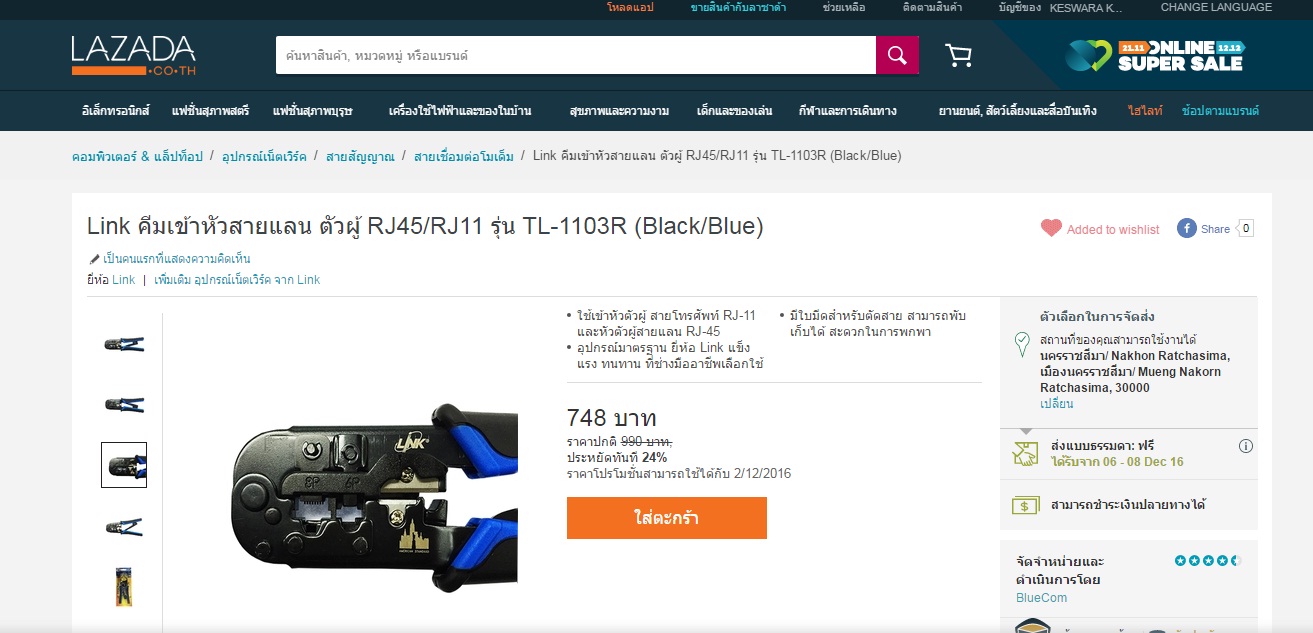This screenshot has width=1313, height=633.
Task: Select the first product thumbnail
Action: click(x=124, y=344)
